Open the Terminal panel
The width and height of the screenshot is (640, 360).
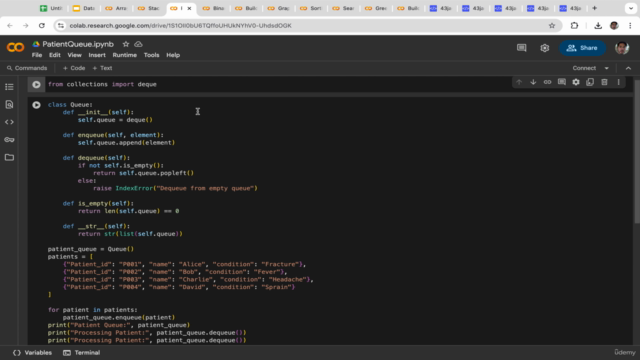click(x=82, y=353)
